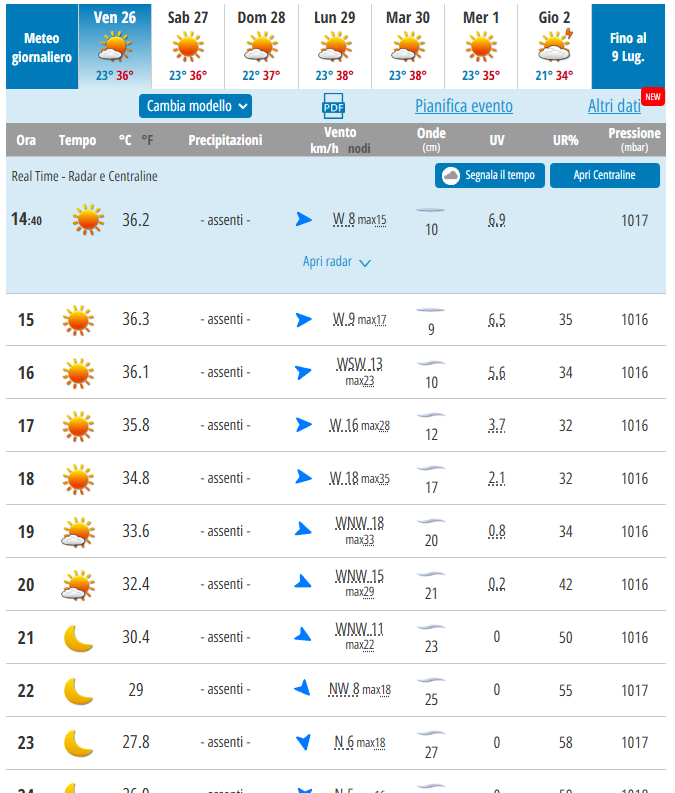Click the Segnala il tempo button
The height and width of the screenshot is (793, 675).
pos(490,175)
